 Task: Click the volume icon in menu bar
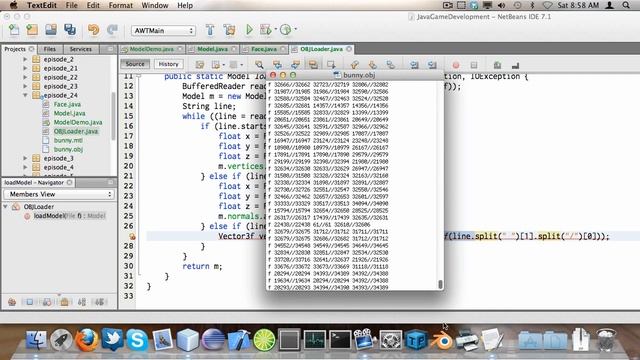point(502,5)
